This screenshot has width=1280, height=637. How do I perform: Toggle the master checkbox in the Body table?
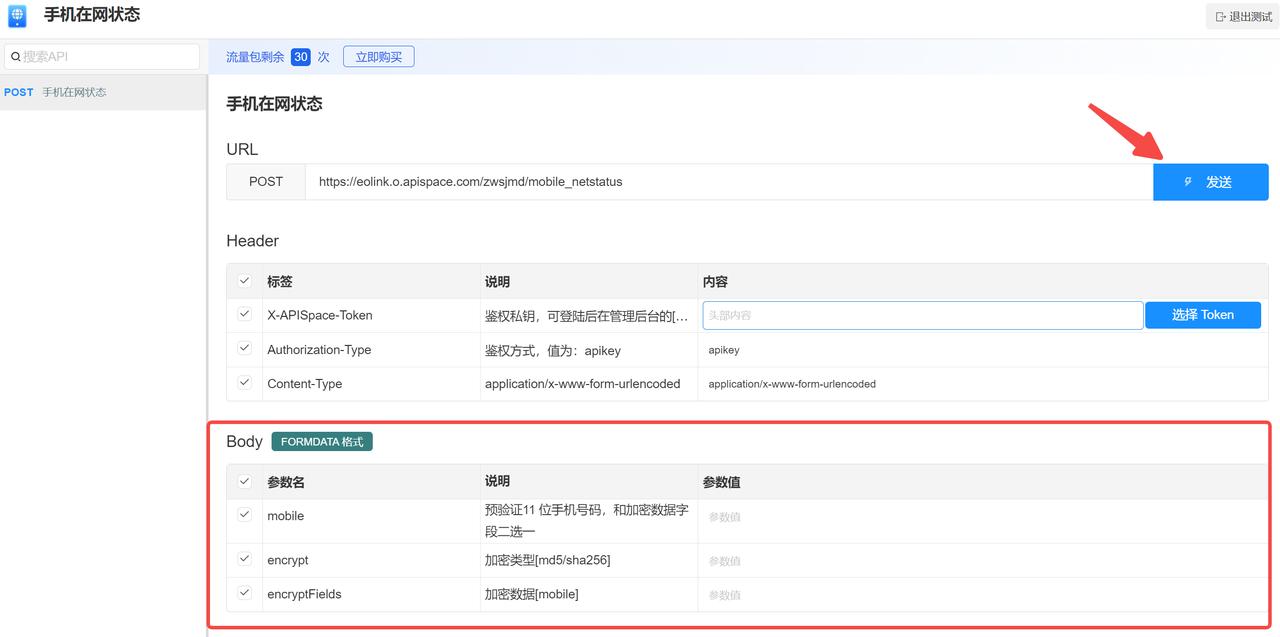[x=243, y=480]
